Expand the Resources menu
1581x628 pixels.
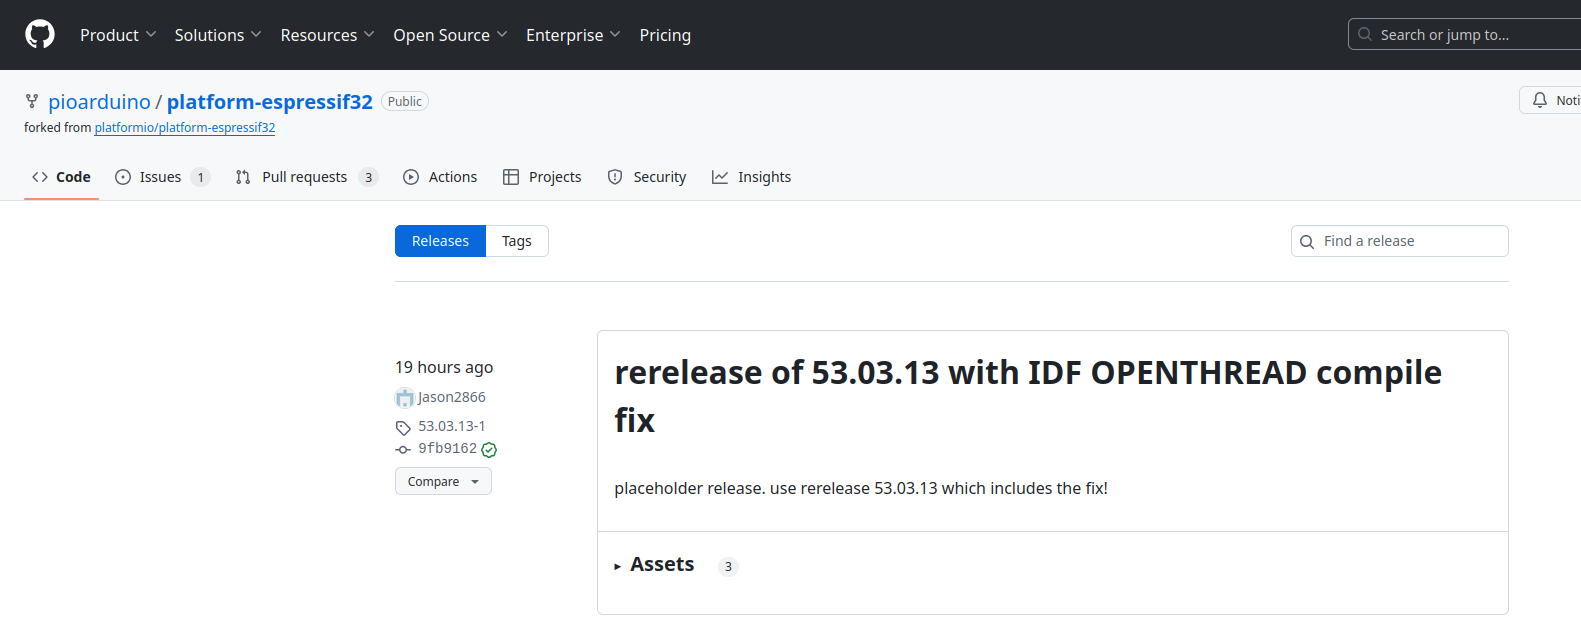(327, 35)
